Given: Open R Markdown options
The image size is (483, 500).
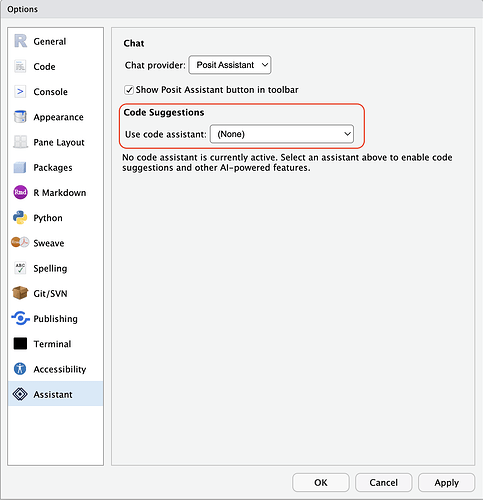Looking at the screenshot, I should click(x=56, y=193).
